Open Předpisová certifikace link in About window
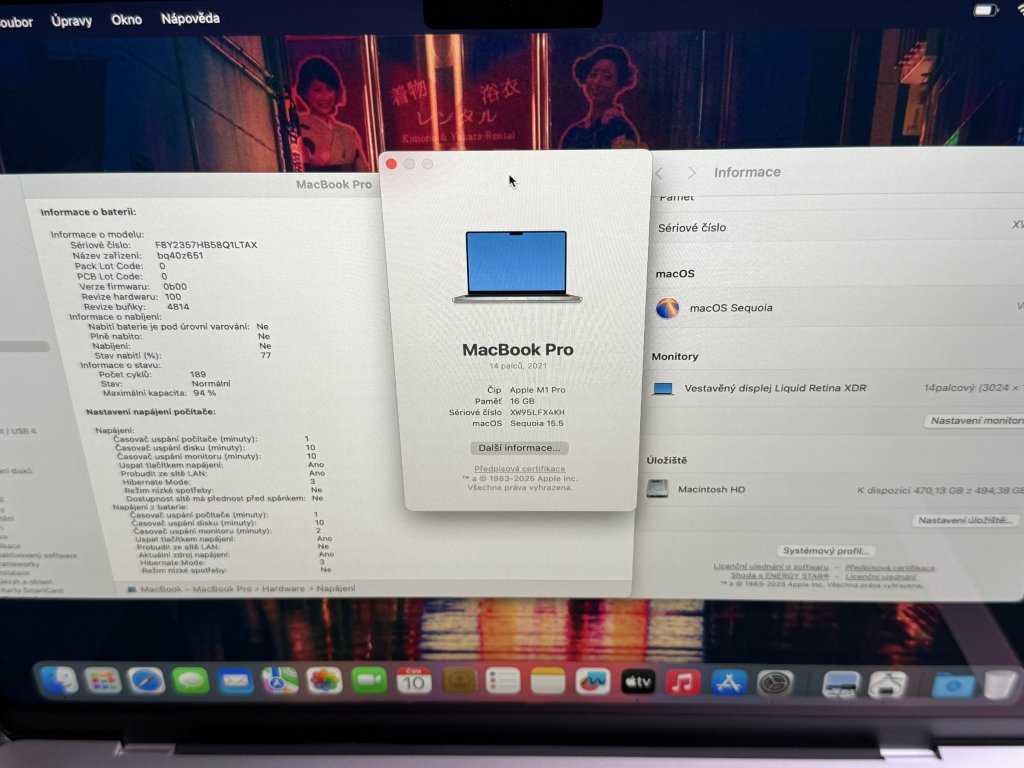 pos(520,469)
